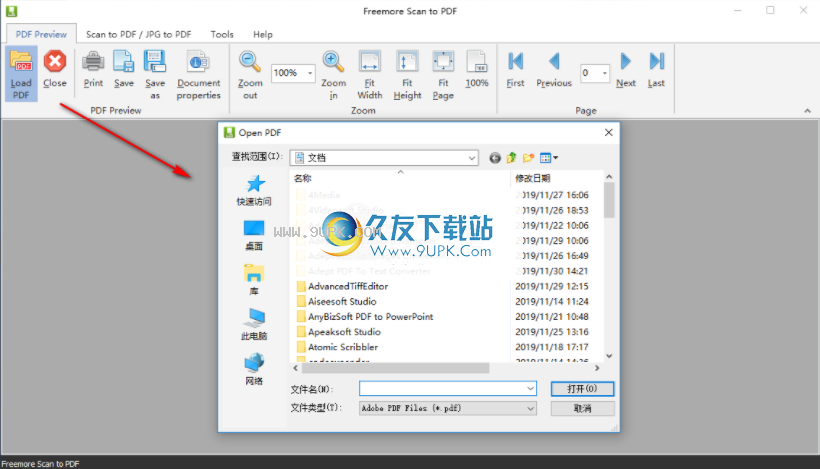Open Document properties
The width and height of the screenshot is (820, 469).
(x=198, y=74)
